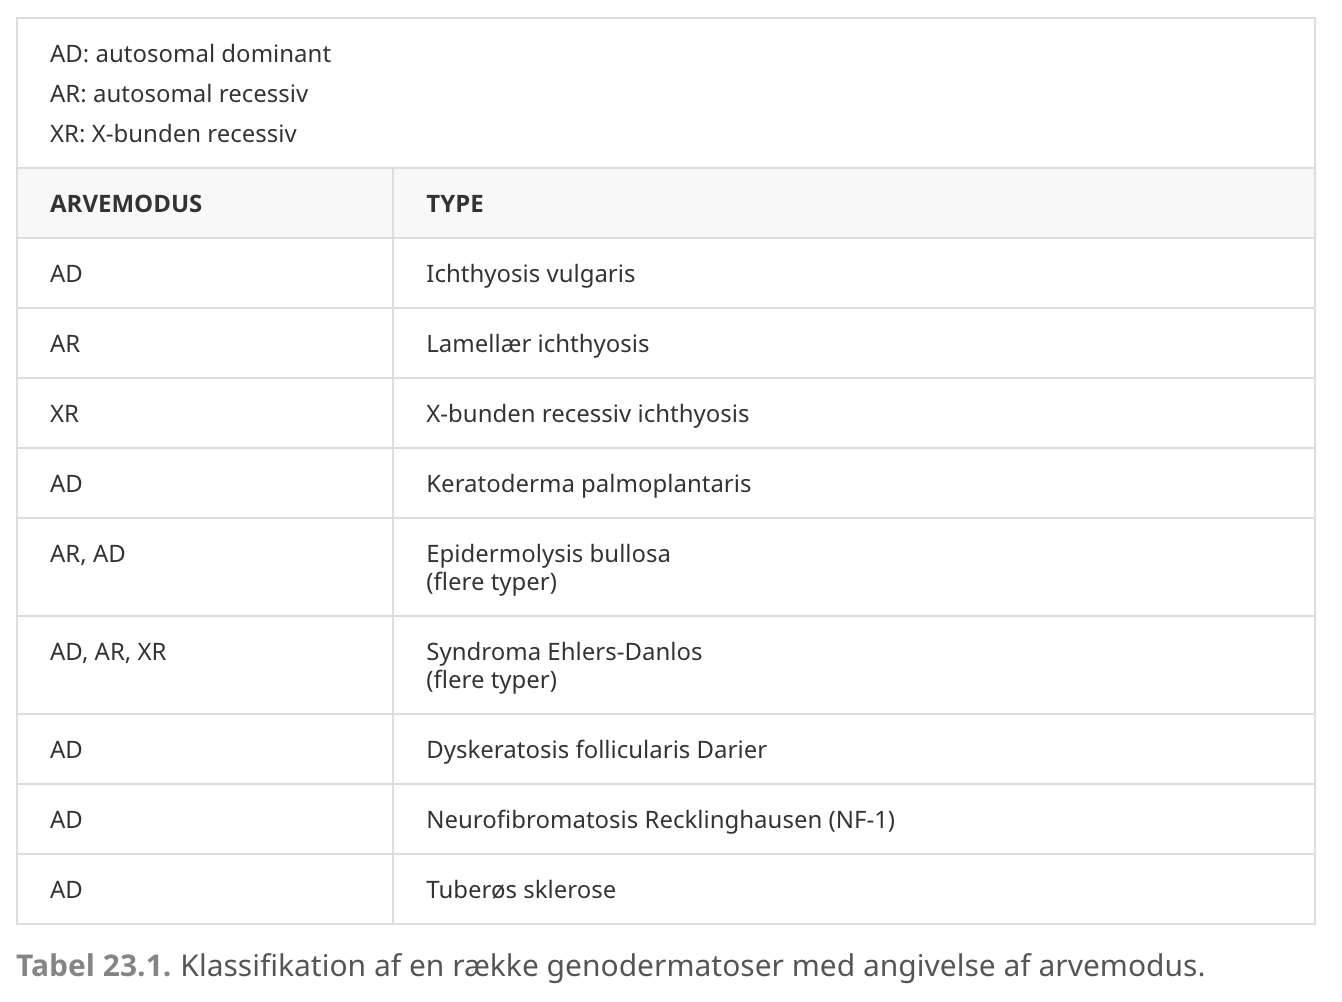Click the 'XR: X-bunden recessiv' legend line
Screen dimensions: 1342x1002
point(173,133)
